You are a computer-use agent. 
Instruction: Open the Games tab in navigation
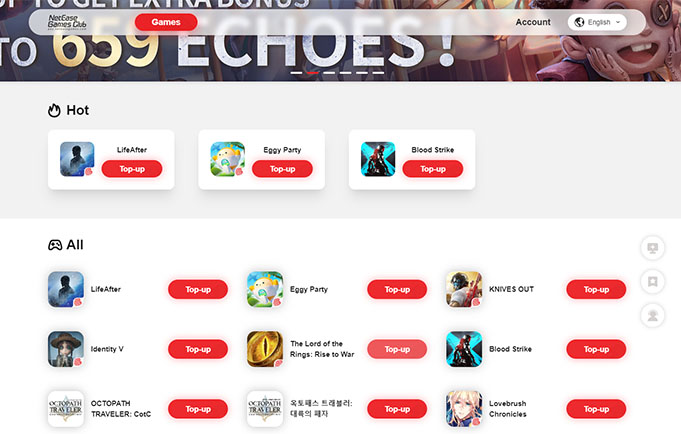(166, 22)
